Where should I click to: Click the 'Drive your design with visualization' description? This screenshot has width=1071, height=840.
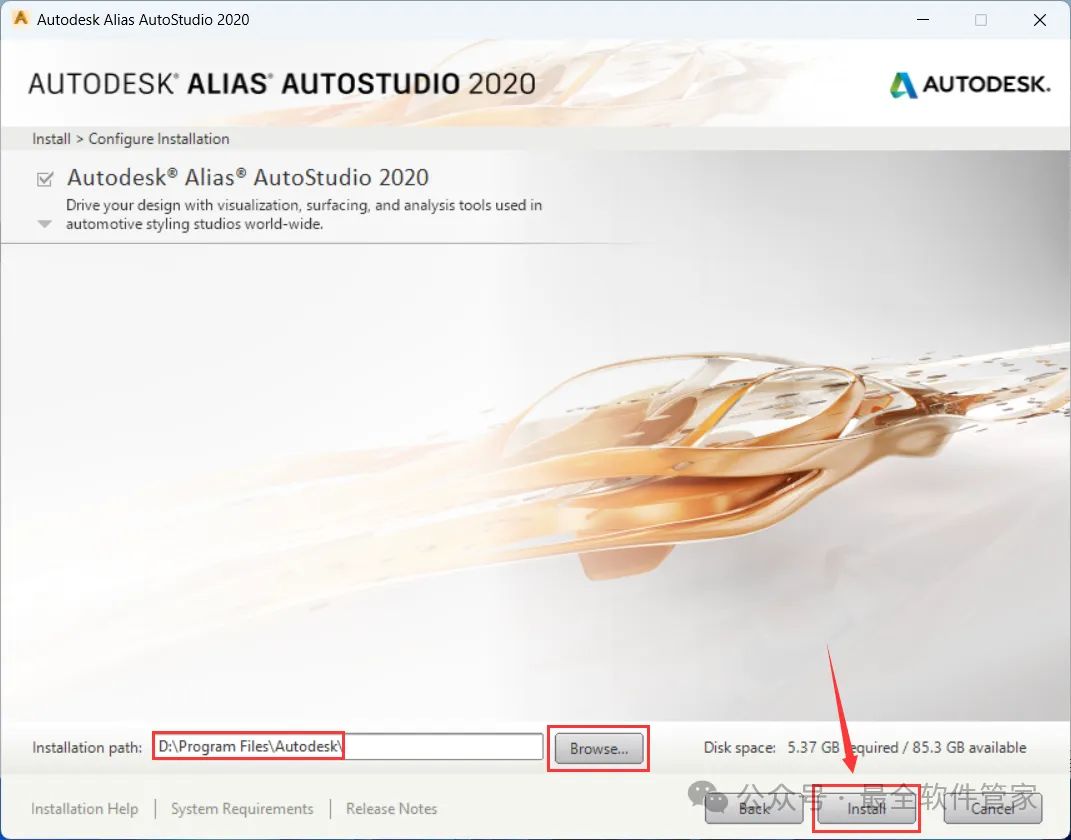pos(304,214)
